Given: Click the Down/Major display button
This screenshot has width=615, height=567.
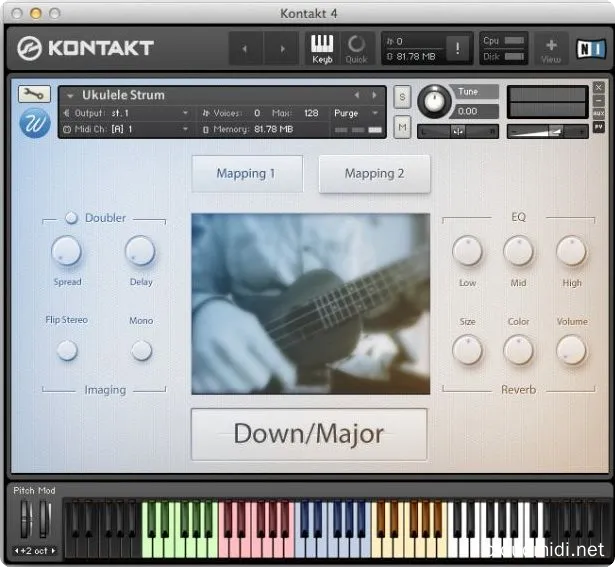Looking at the screenshot, I should tap(309, 434).
